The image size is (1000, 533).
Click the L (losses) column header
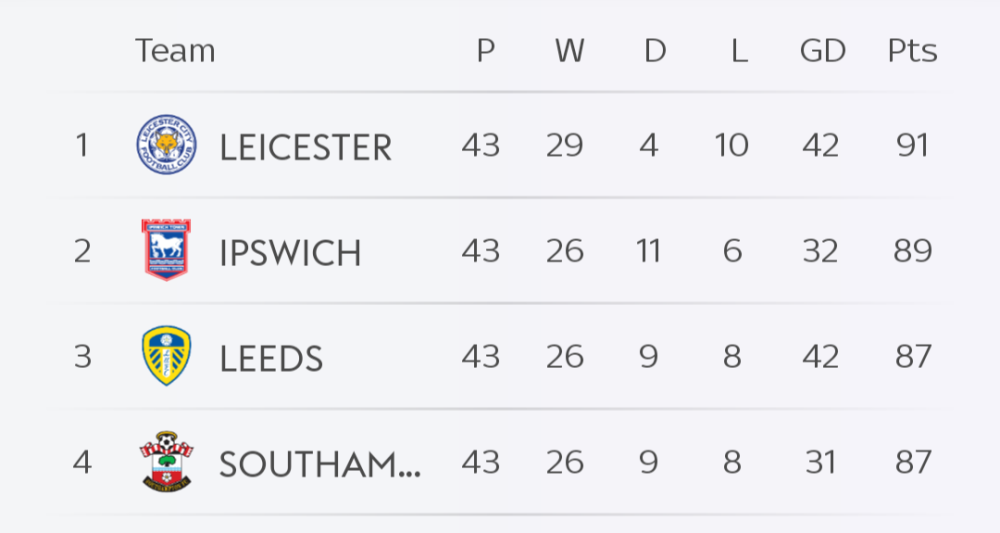pyautogui.click(x=739, y=51)
